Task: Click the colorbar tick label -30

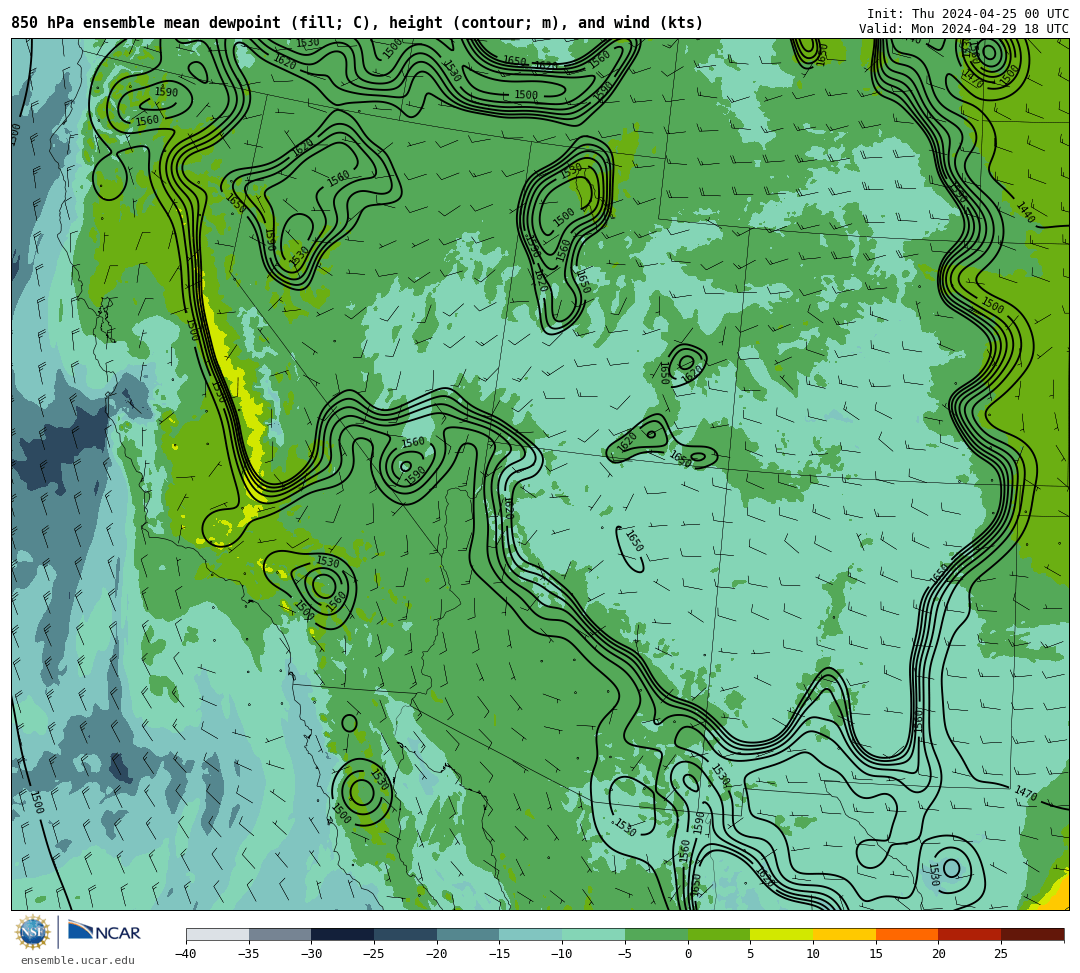Action: tap(311, 954)
